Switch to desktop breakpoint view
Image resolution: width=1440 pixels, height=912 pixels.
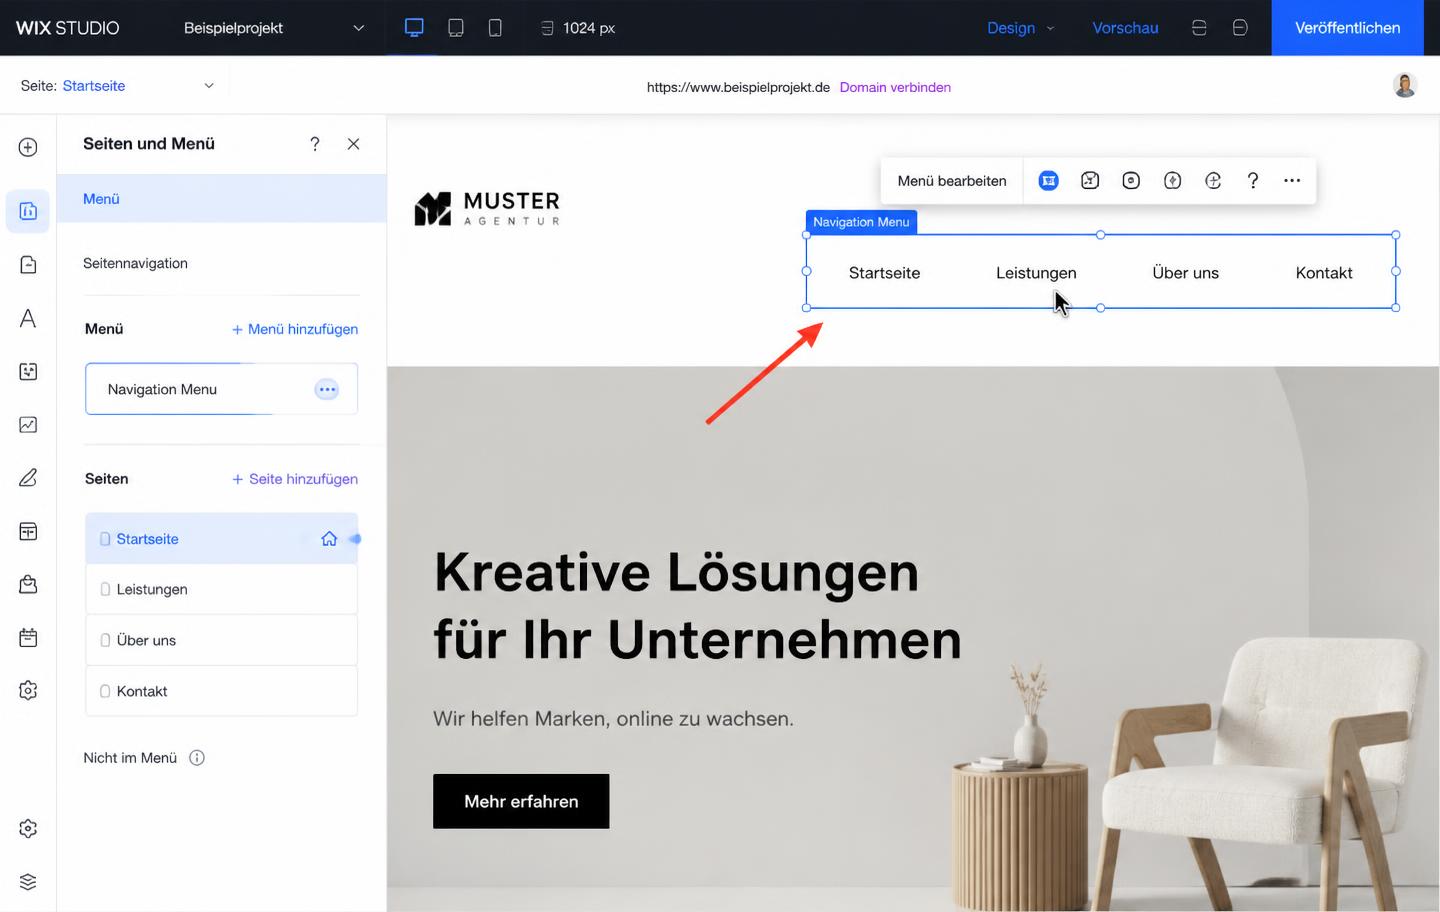pyautogui.click(x=414, y=28)
